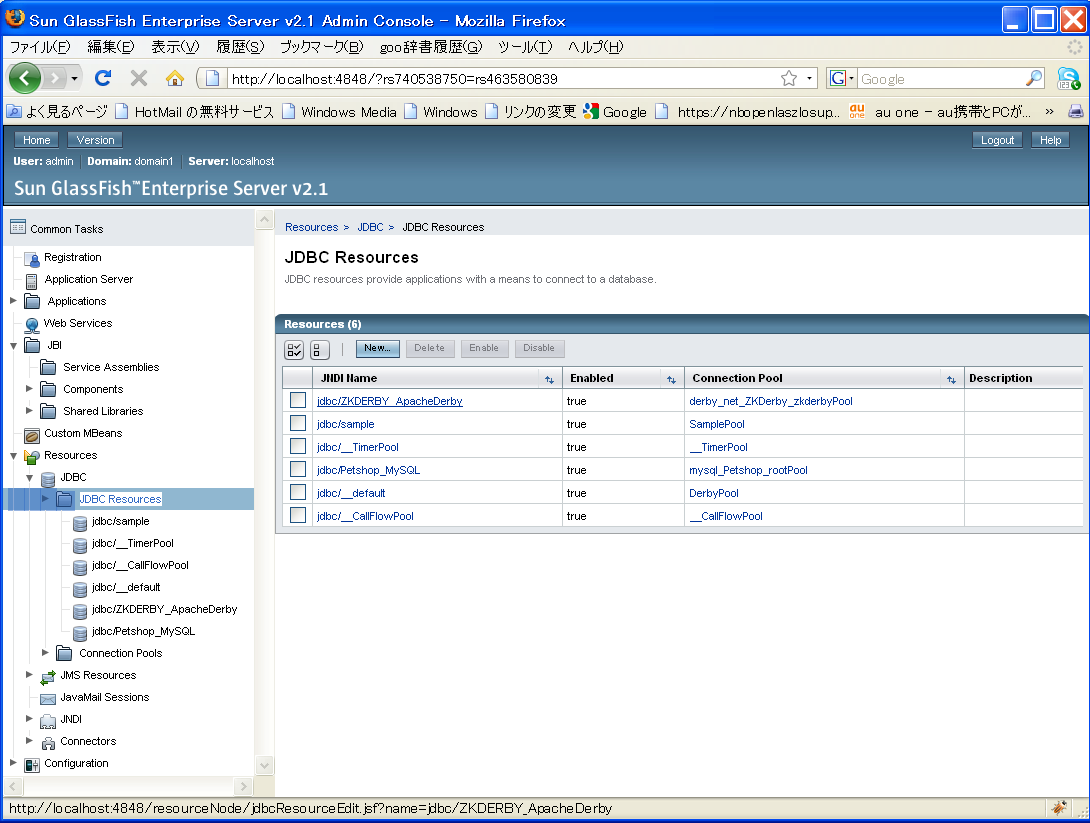Click the Stop loading X icon
The height and width of the screenshot is (823, 1090).
(x=139, y=79)
